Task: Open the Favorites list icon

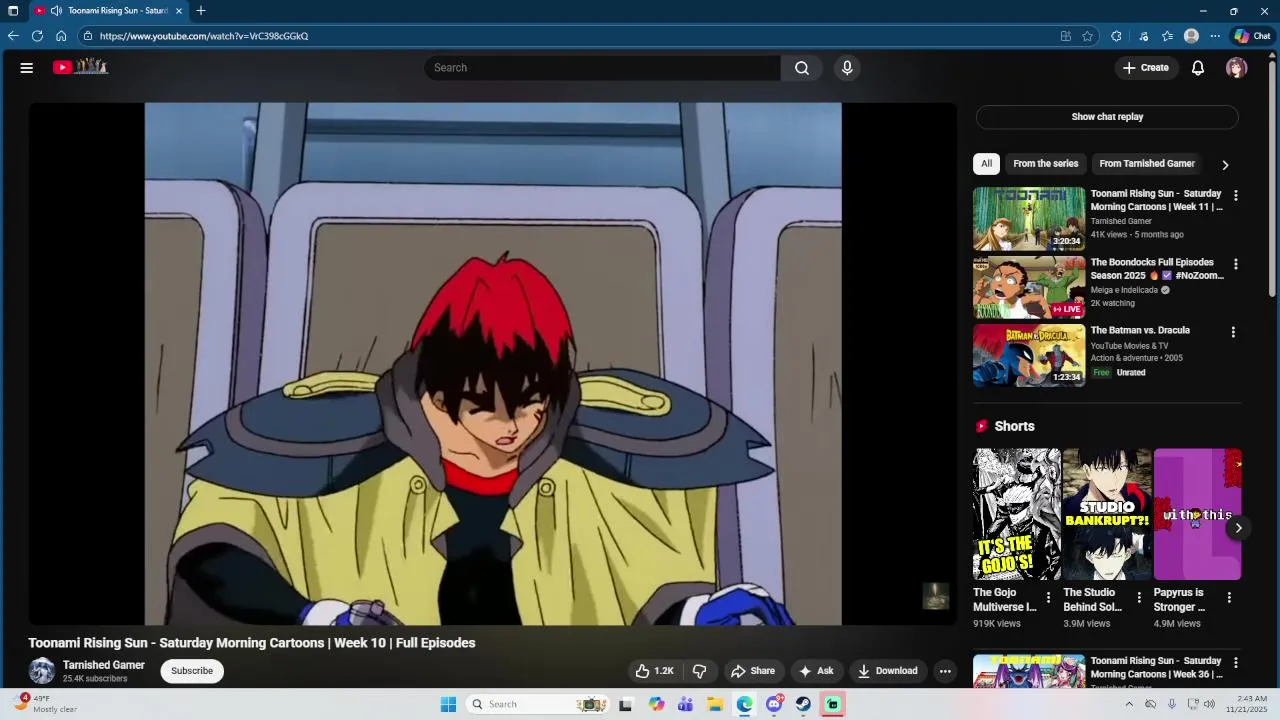Action: [x=1167, y=36]
